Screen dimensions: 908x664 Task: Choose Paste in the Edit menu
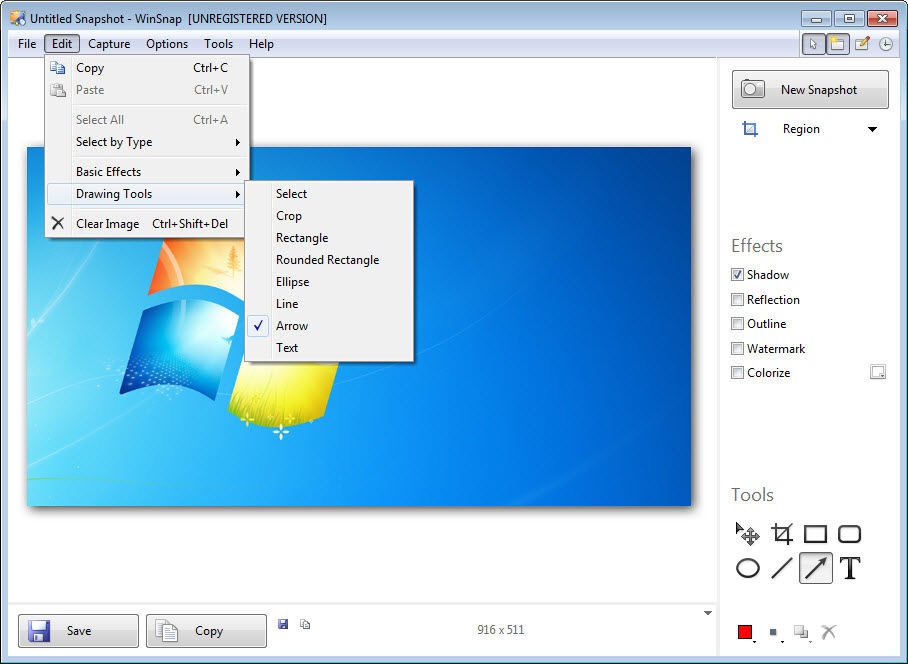click(x=148, y=90)
